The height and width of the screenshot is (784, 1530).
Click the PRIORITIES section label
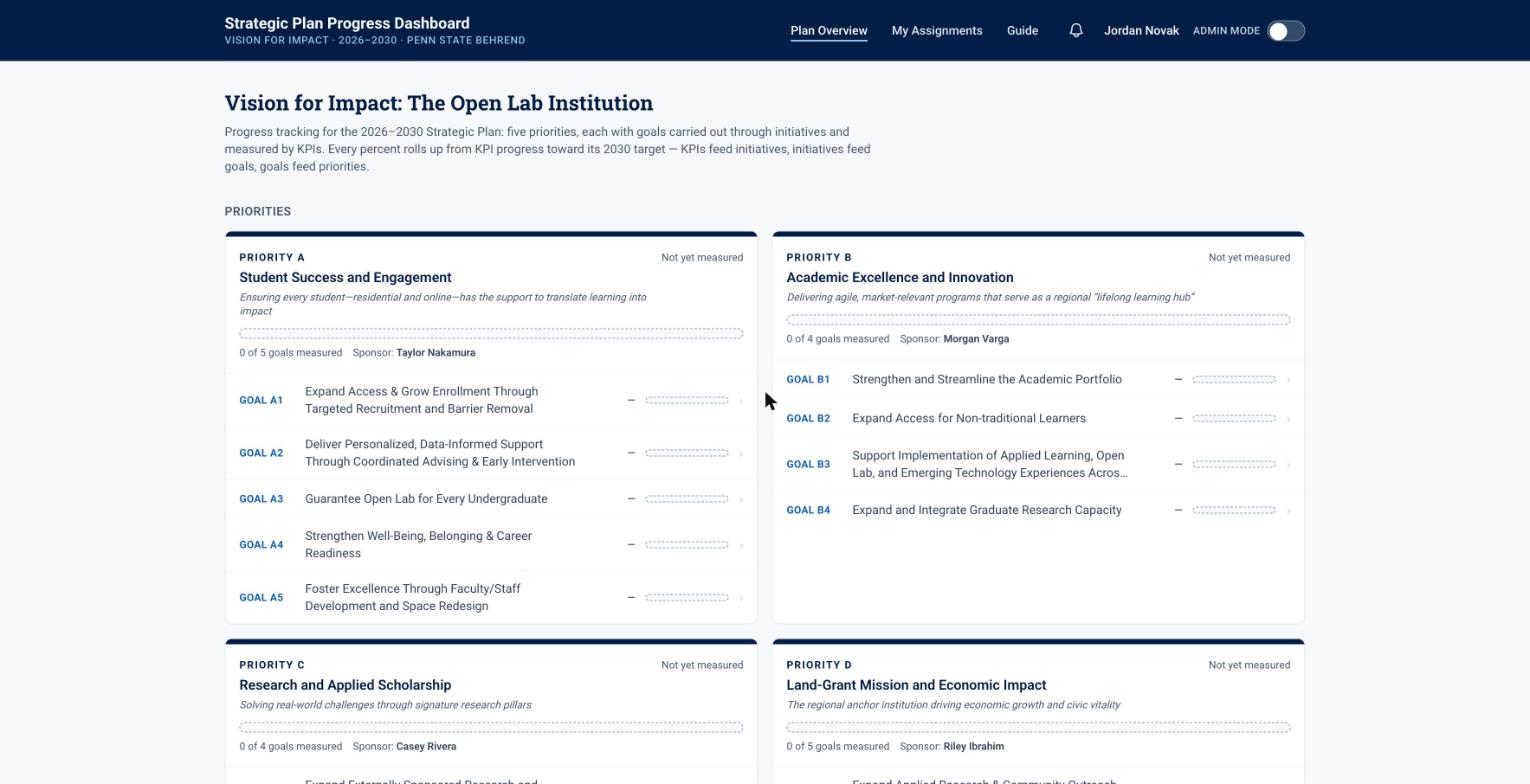point(258,212)
